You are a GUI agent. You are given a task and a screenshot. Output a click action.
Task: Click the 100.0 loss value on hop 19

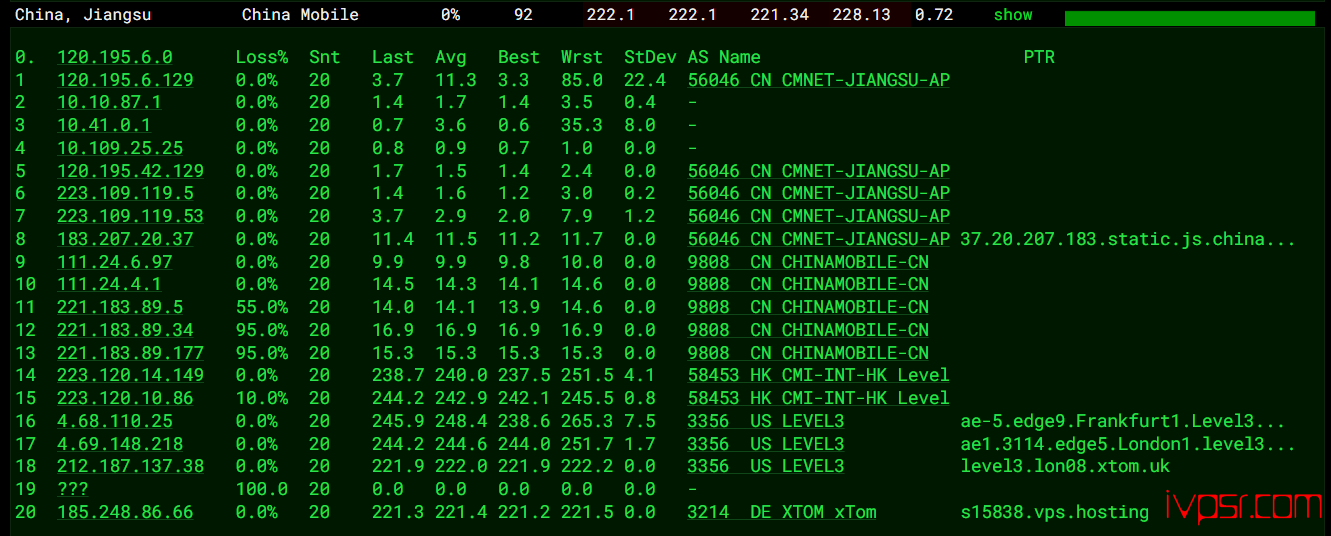(x=262, y=489)
